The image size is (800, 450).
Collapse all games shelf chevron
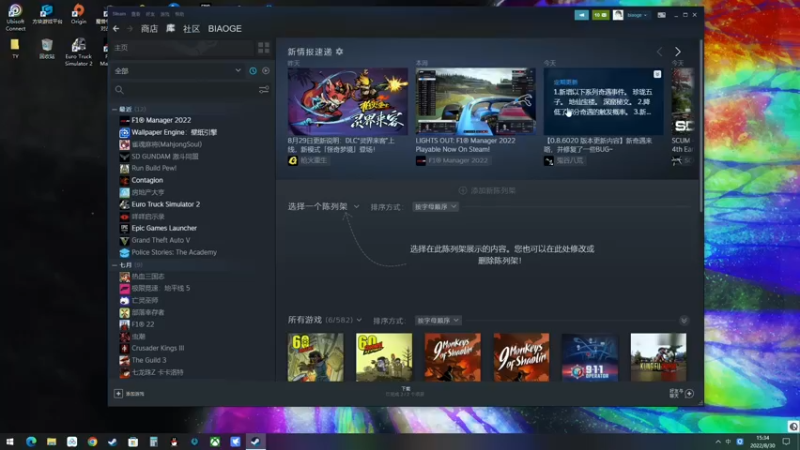click(x=684, y=320)
